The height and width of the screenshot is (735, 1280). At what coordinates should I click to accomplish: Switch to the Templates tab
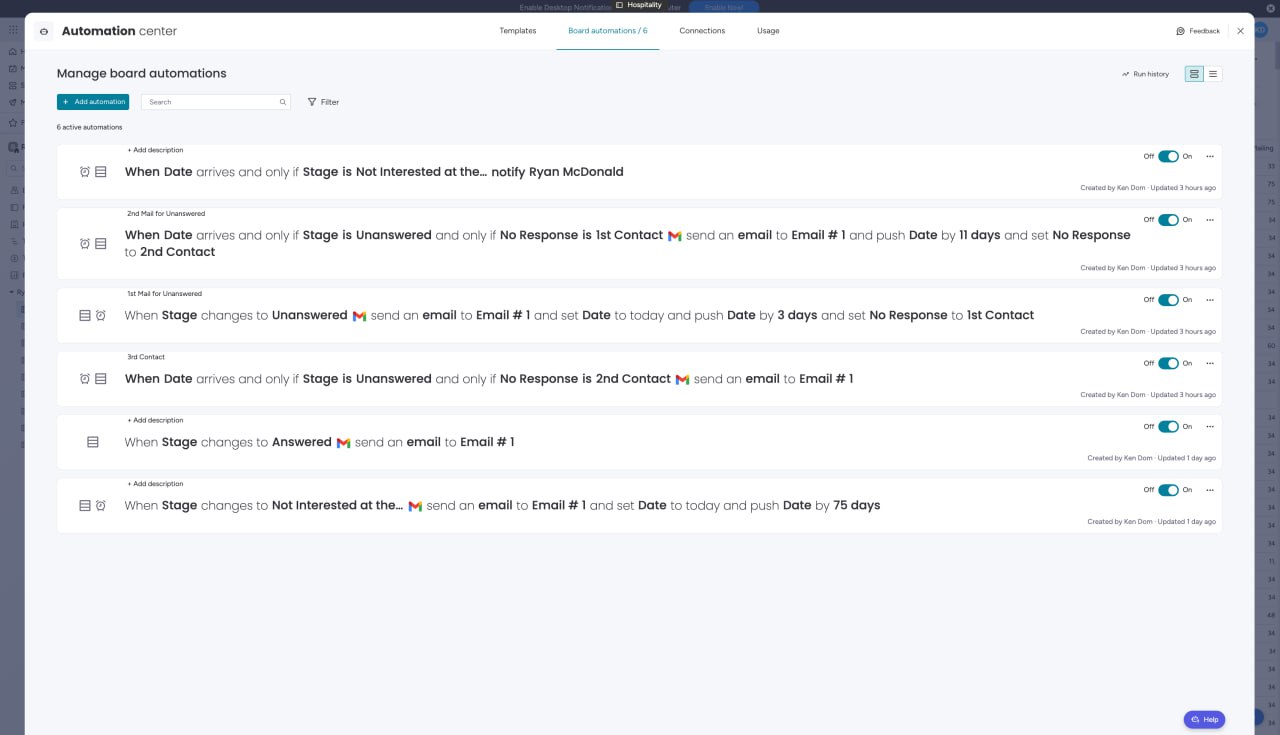[x=517, y=31]
